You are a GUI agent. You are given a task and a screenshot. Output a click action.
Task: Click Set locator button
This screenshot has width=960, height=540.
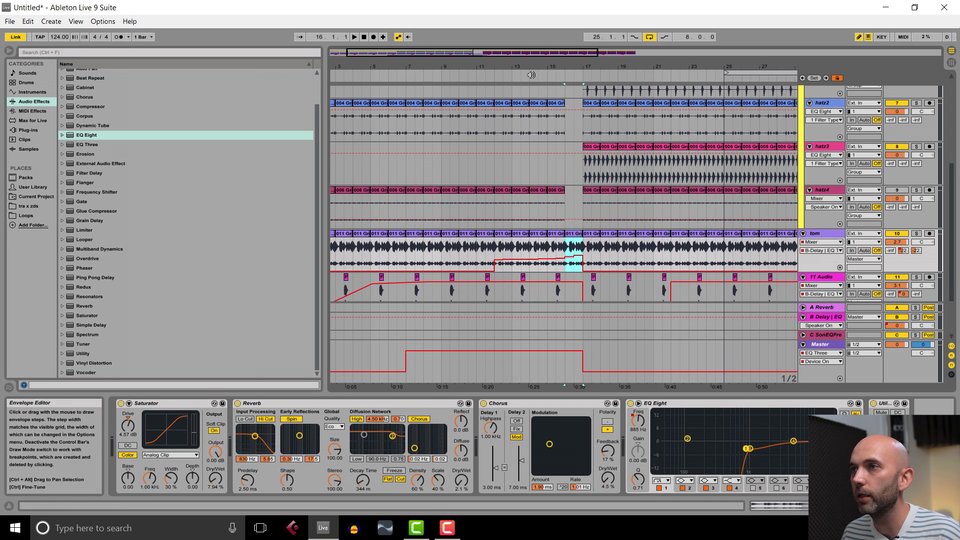(814, 78)
